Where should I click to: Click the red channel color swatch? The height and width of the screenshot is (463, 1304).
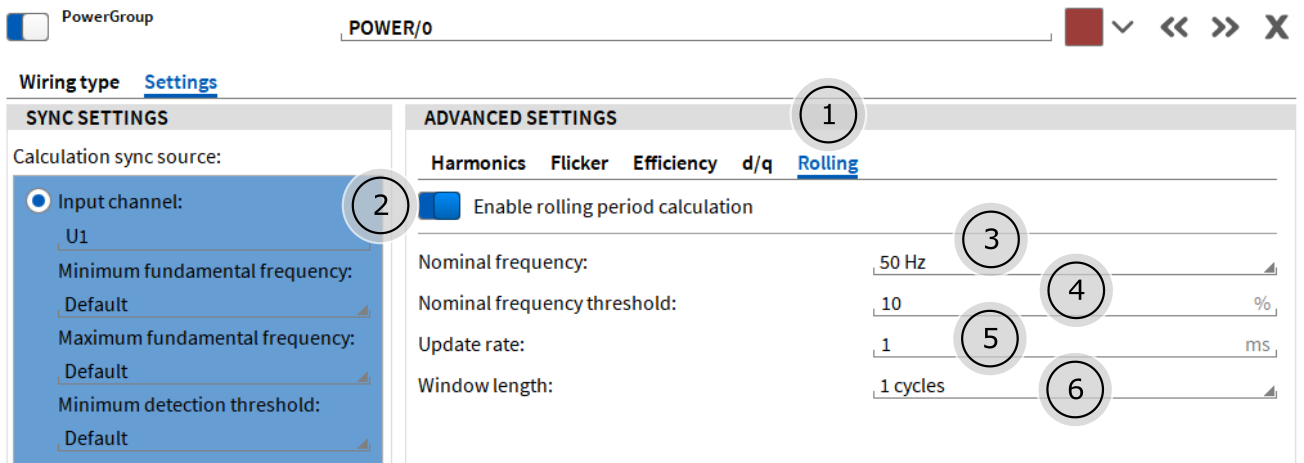tap(1084, 27)
